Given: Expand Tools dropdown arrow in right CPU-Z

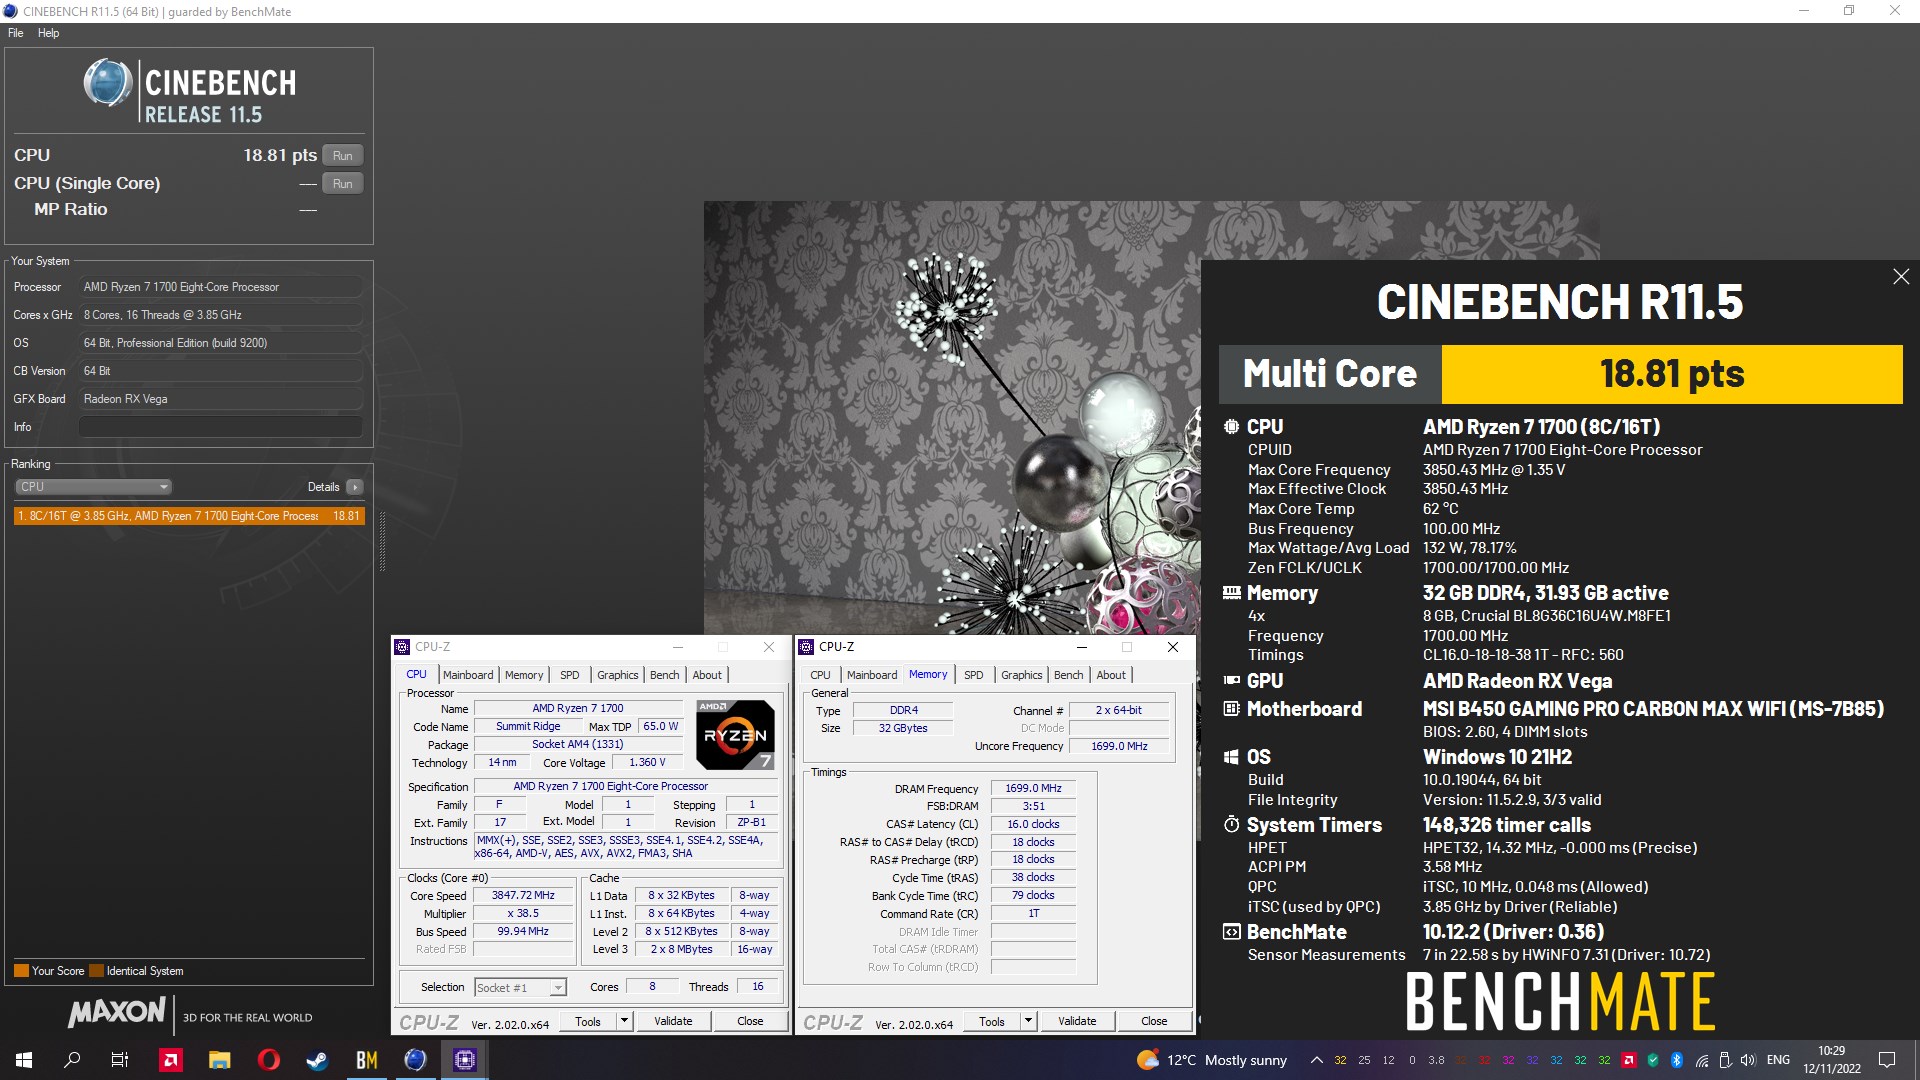Looking at the screenshot, I should [x=1029, y=1021].
